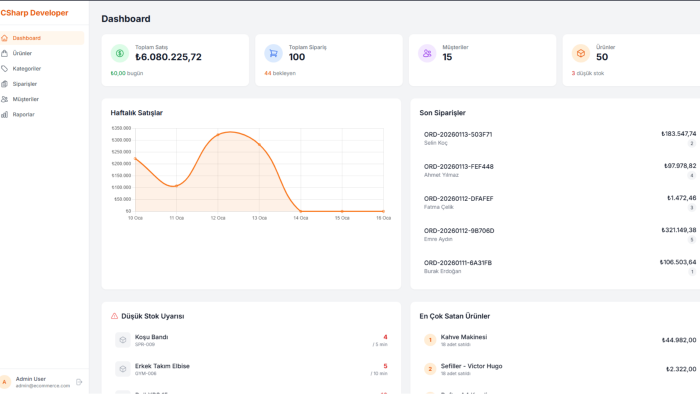The width and height of the screenshot is (700, 394).
Task: Click the Koşu Bandı product name
Action: [x=151, y=337]
